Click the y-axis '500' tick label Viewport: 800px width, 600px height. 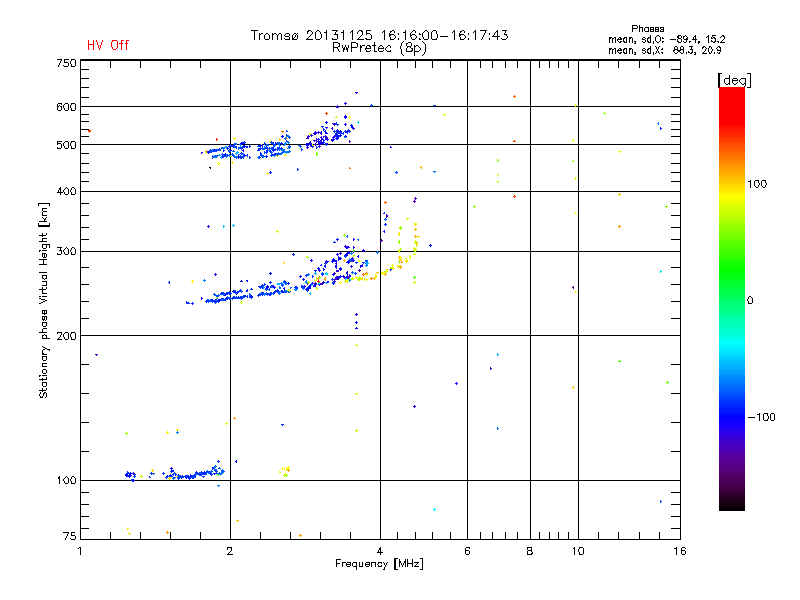point(66,145)
